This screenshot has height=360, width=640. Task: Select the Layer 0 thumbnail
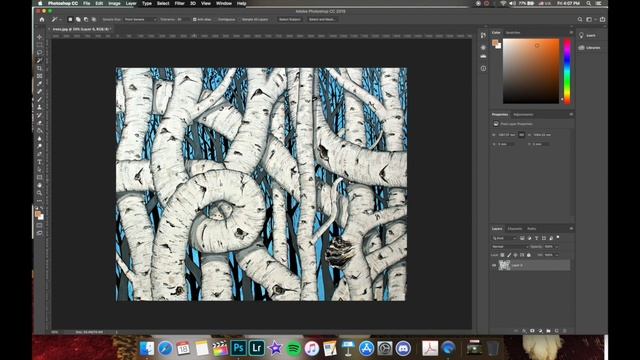click(x=504, y=265)
